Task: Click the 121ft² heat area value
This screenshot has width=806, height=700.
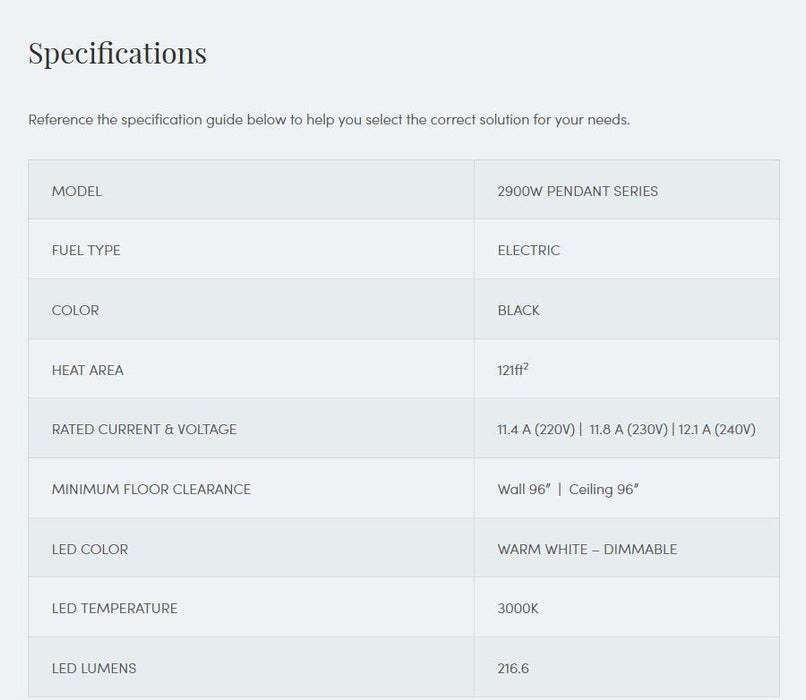Action: (513, 370)
